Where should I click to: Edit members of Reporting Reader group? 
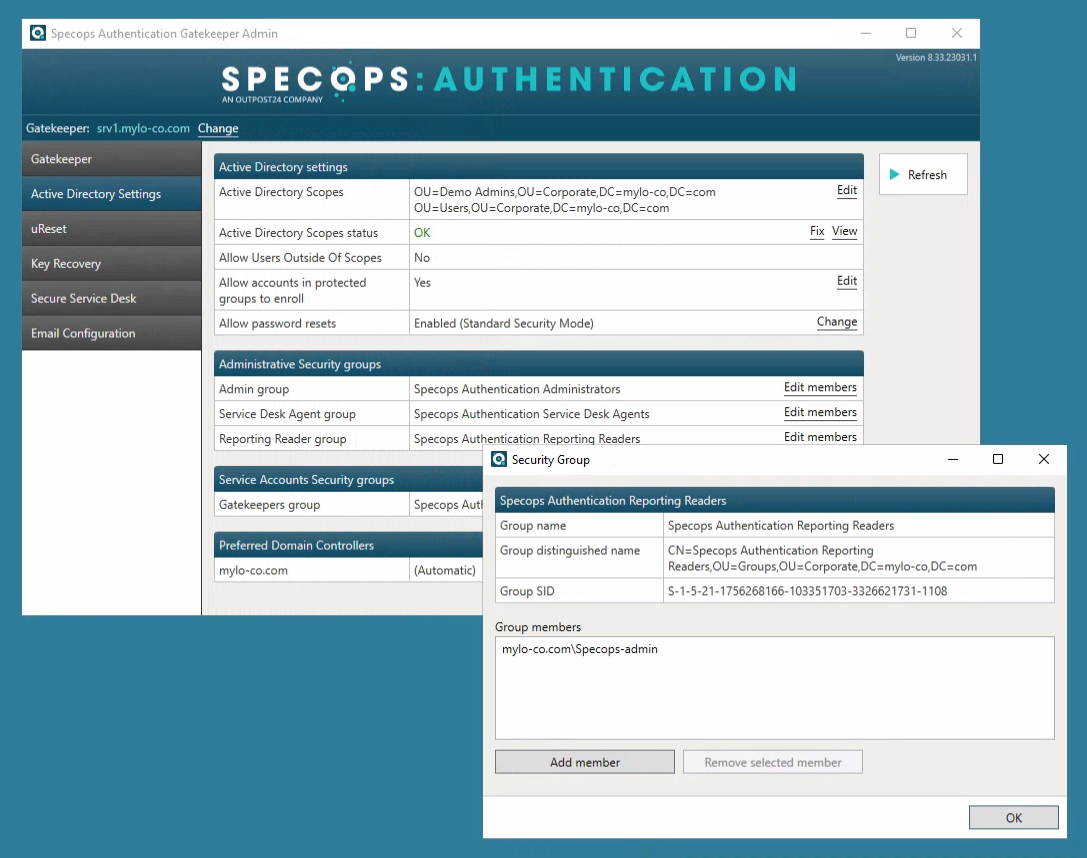click(x=820, y=437)
